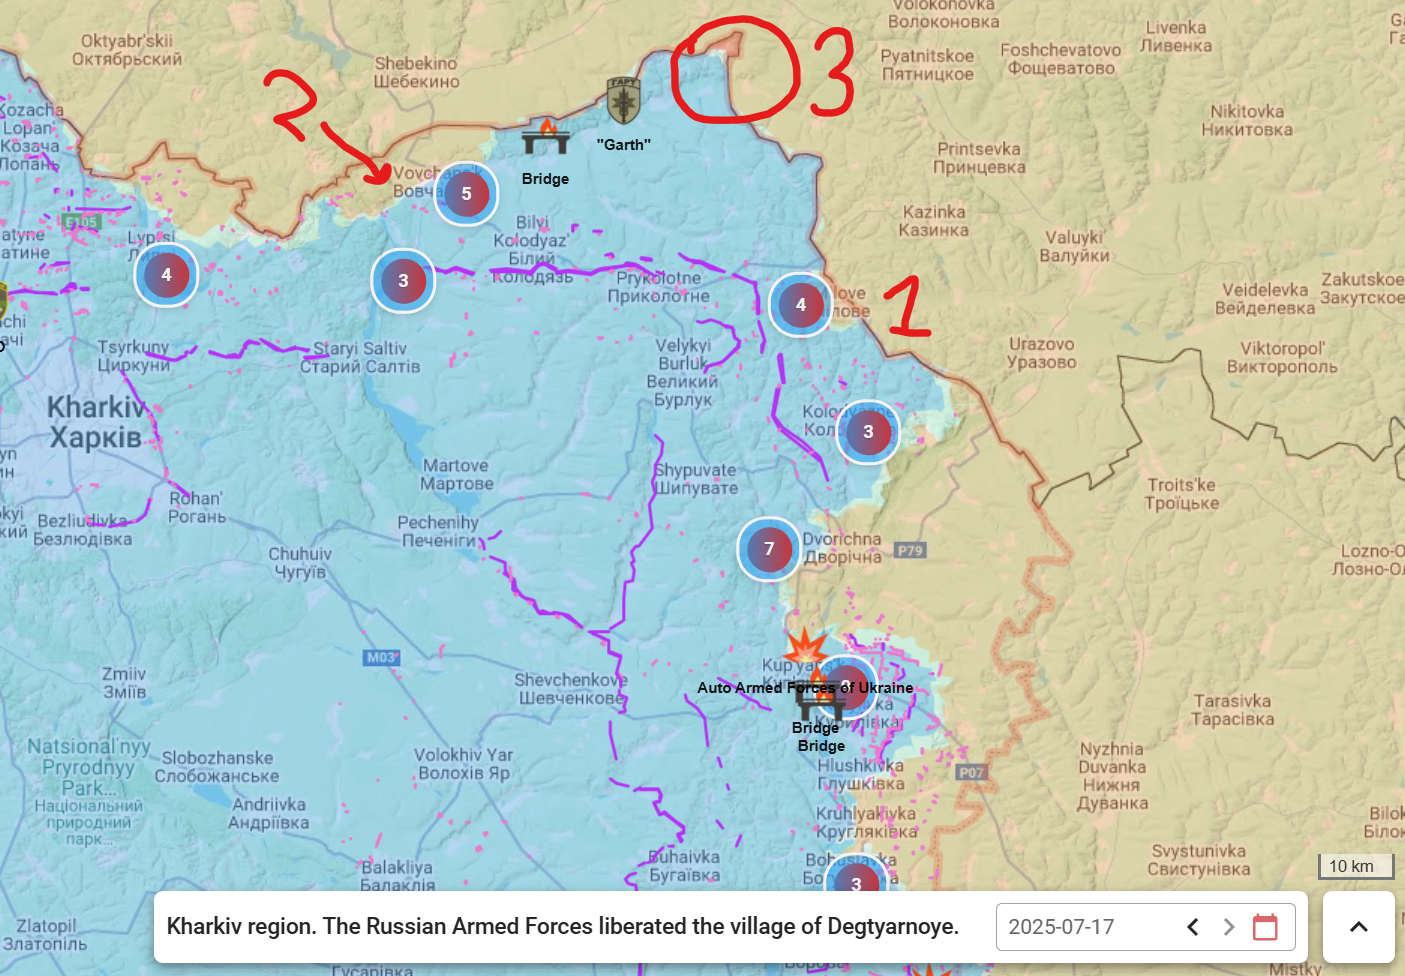Viewport: 1405px width, 976px height.
Task: Click the Kazinka label
Action: pos(933,221)
